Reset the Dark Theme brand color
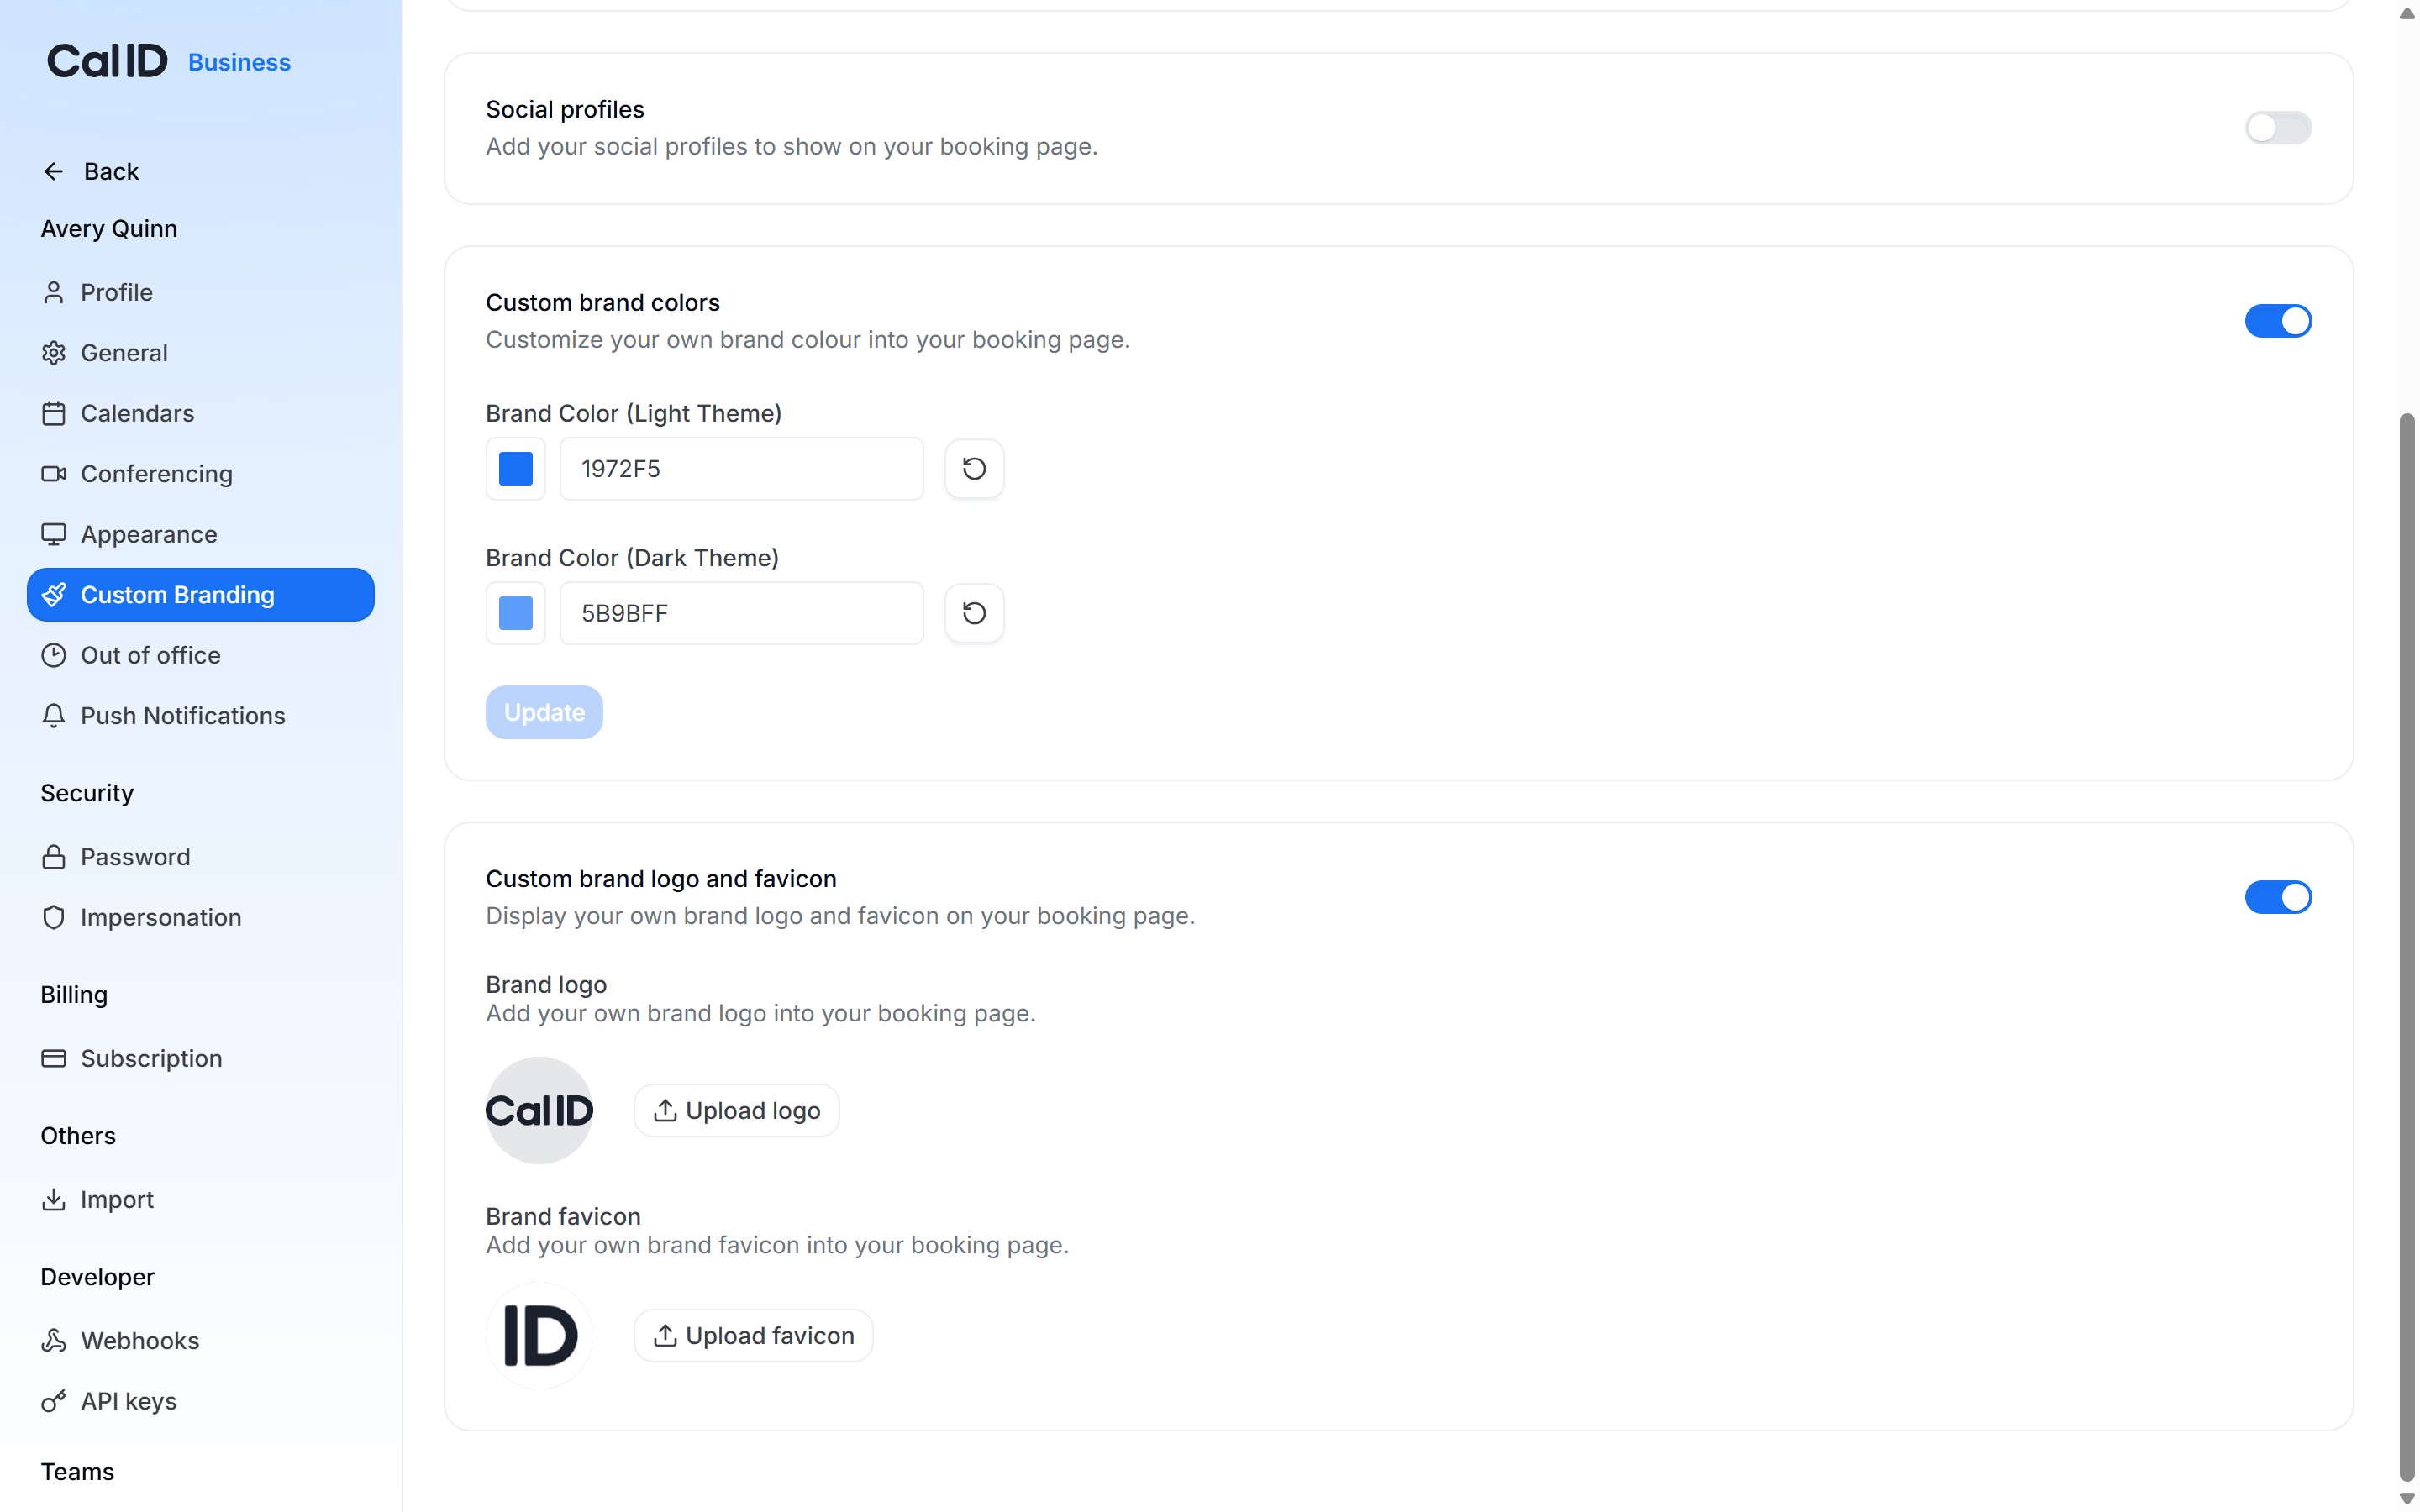2420x1512 pixels. pyautogui.click(x=974, y=613)
